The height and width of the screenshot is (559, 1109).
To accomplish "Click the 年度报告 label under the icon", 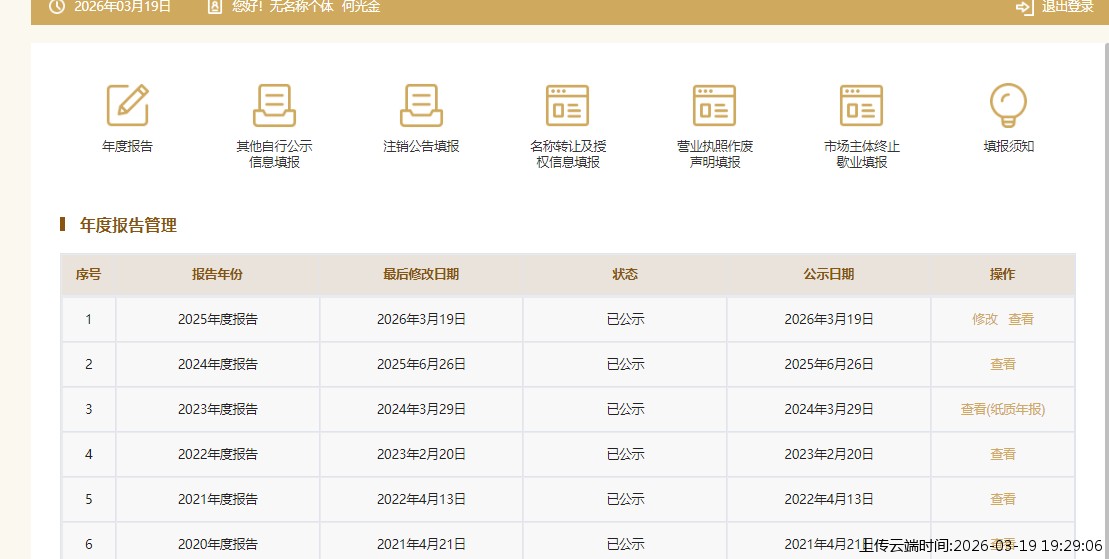I will (127, 146).
